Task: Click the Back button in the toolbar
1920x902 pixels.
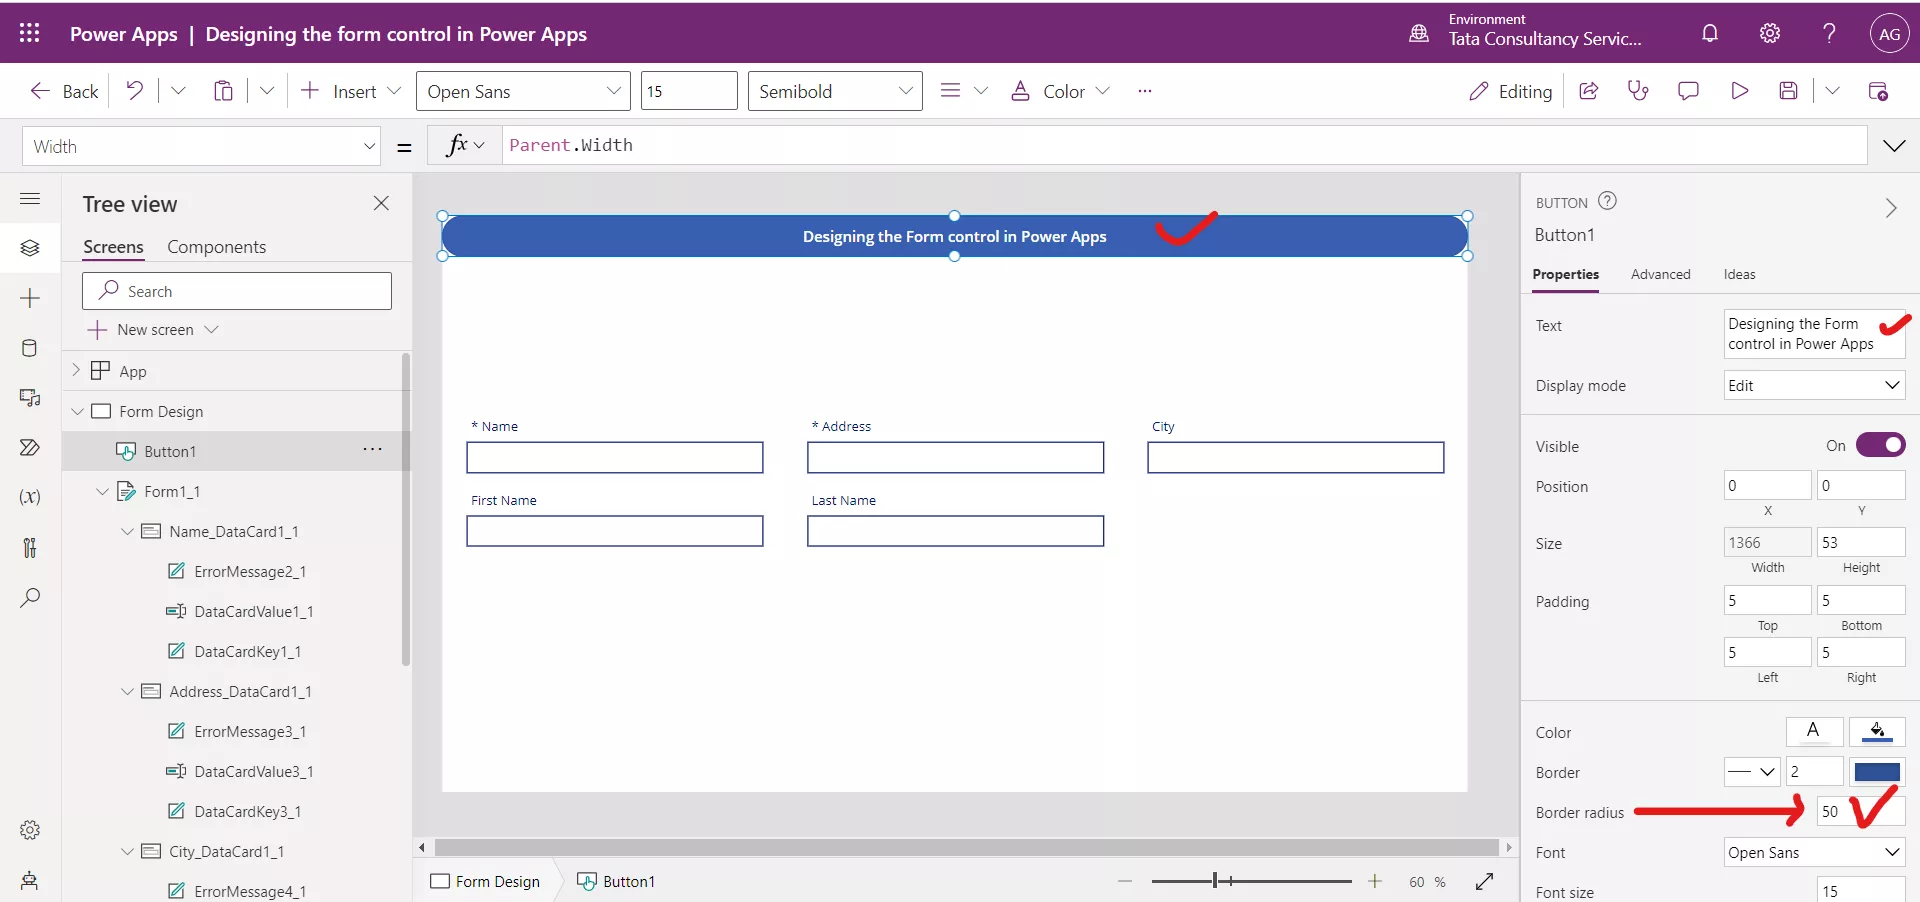Action: tap(62, 90)
